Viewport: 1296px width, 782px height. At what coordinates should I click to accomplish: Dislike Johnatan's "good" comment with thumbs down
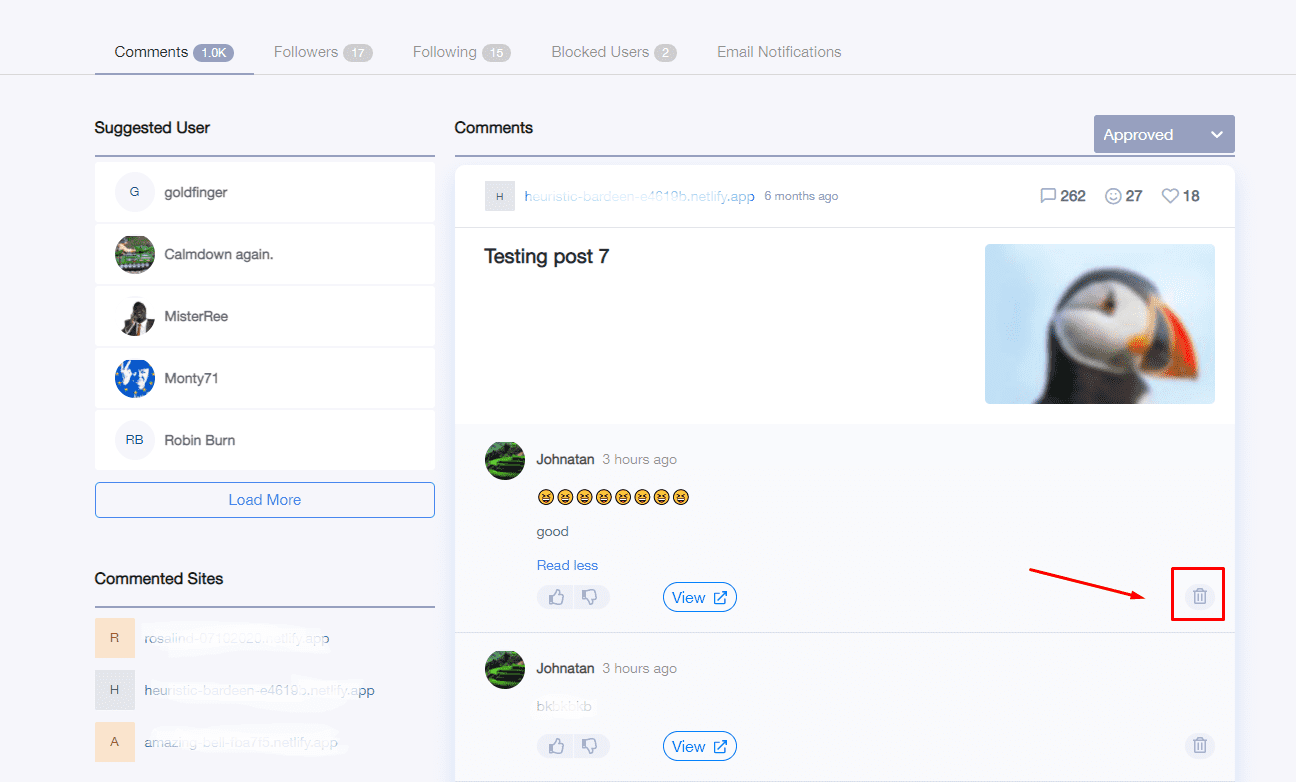pyautogui.click(x=590, y=597)
